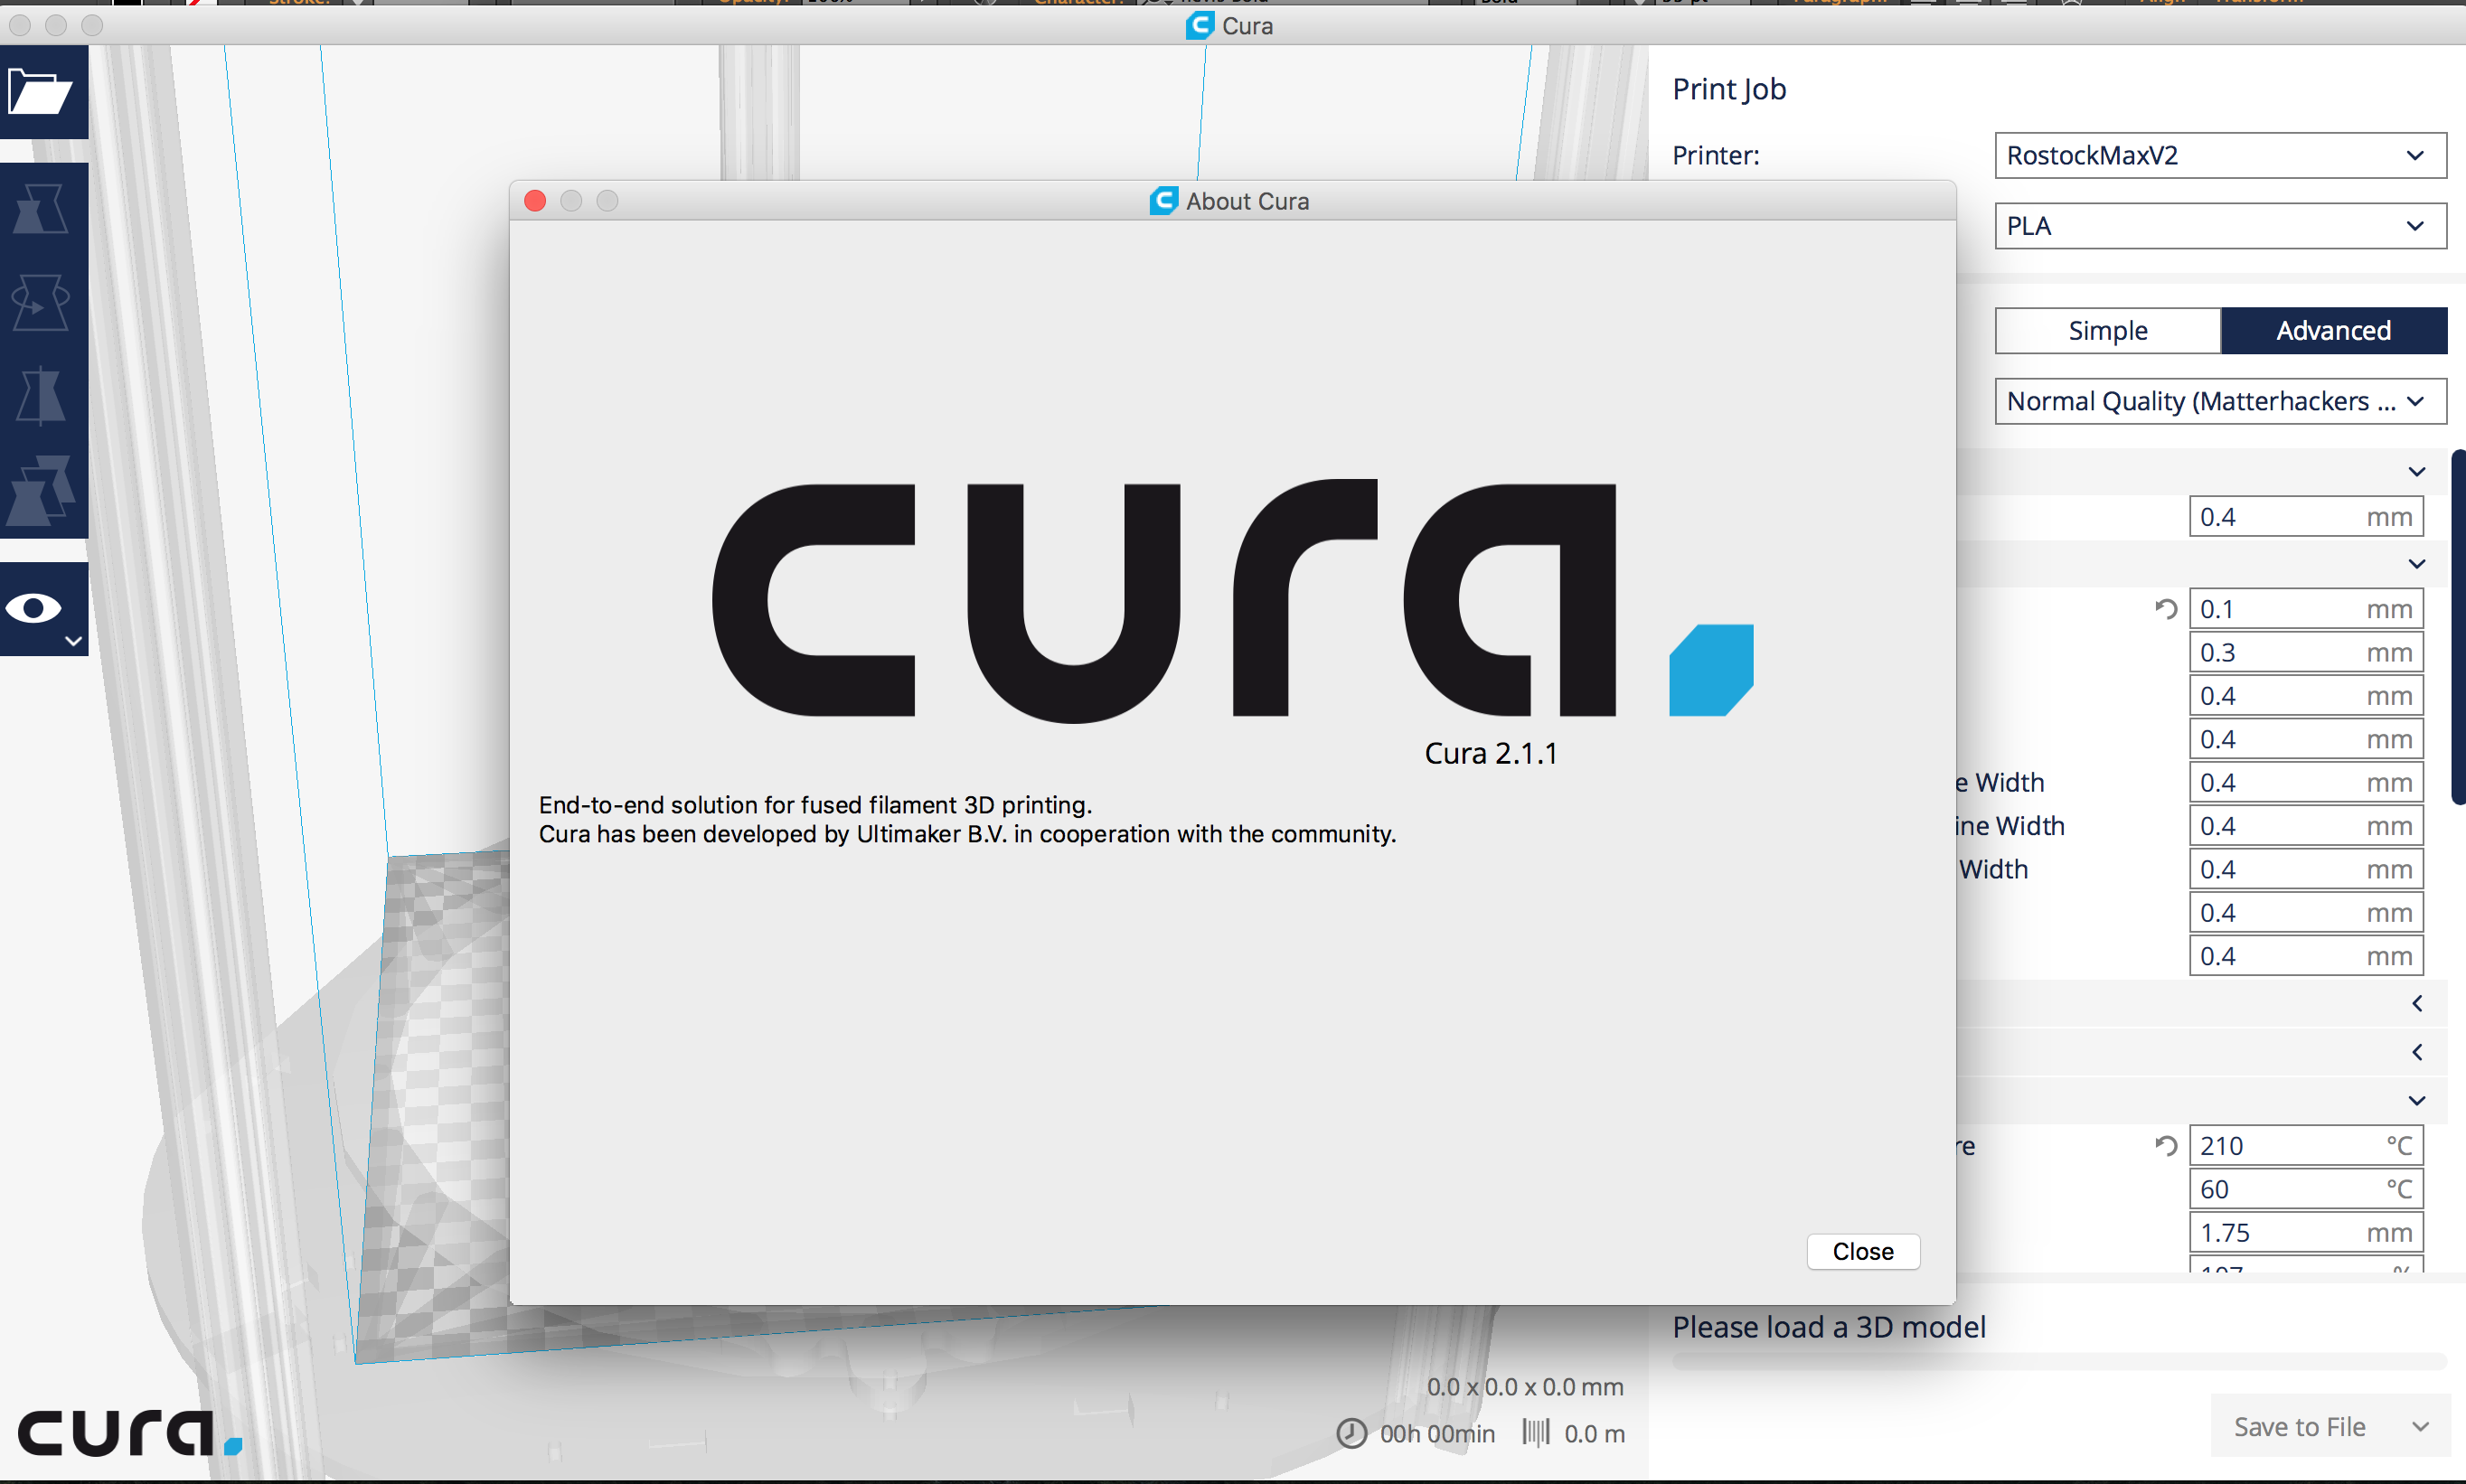Open Save to File output options arrow
The width and height of the screenshot is (2466, 1484).
click(2420, 1426)
